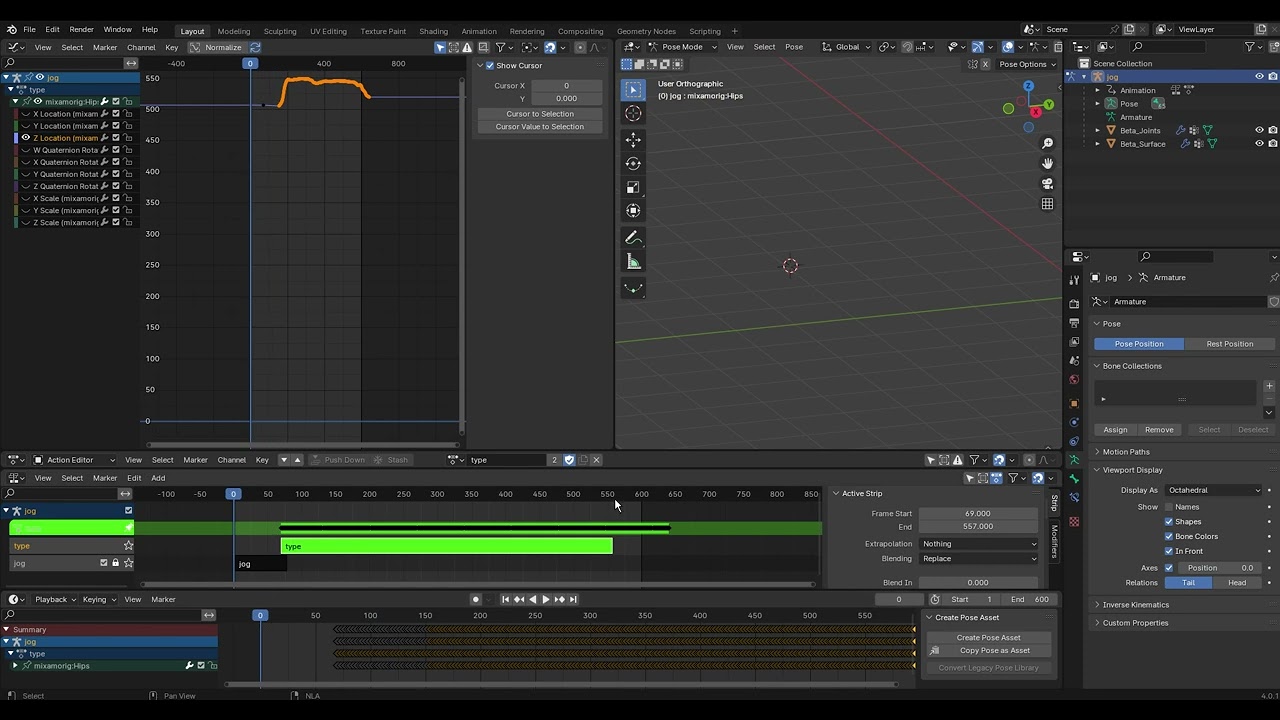Select the Transform tool in viewport toolbar

pos(633,210)
